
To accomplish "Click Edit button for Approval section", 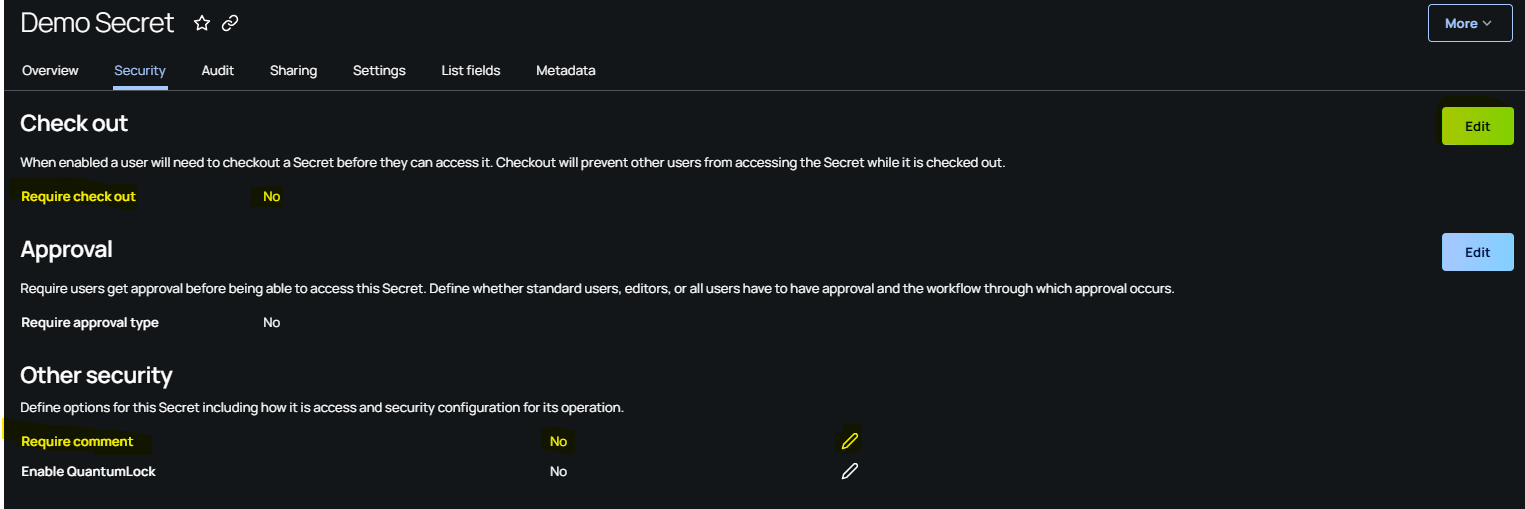I will (1478, 252).
